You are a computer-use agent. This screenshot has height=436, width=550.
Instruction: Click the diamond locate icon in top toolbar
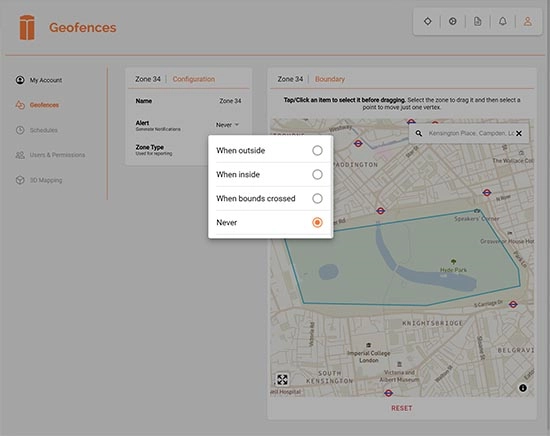click(x=428, y=21)
